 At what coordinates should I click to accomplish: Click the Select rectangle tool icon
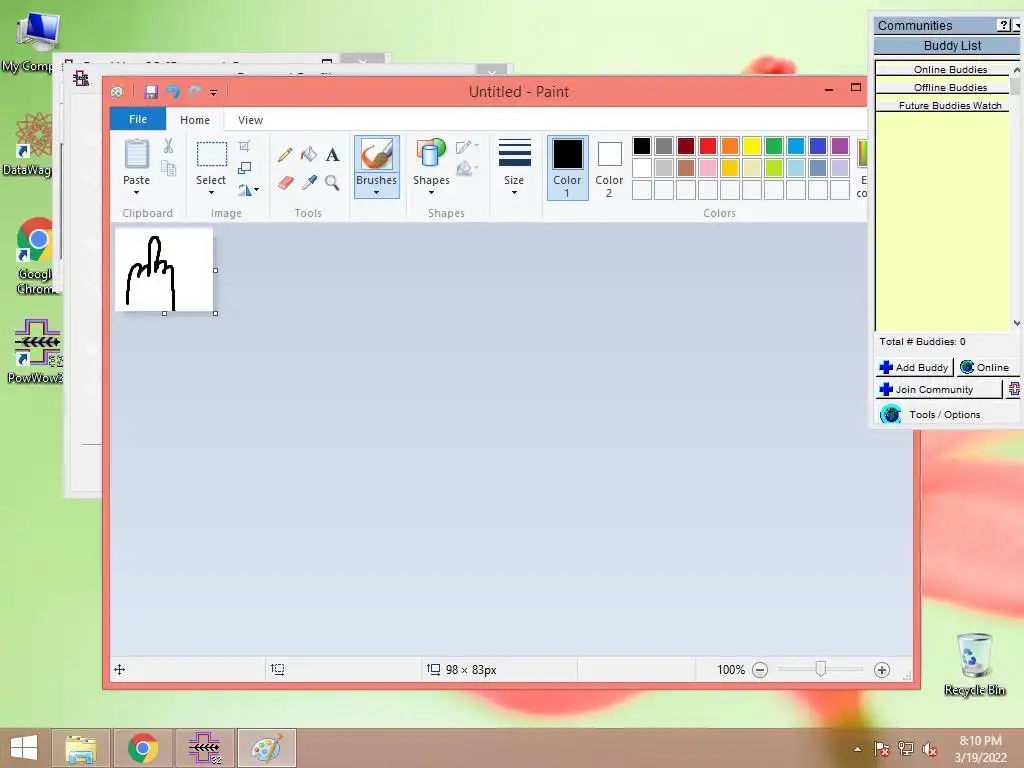click(212, 155)
